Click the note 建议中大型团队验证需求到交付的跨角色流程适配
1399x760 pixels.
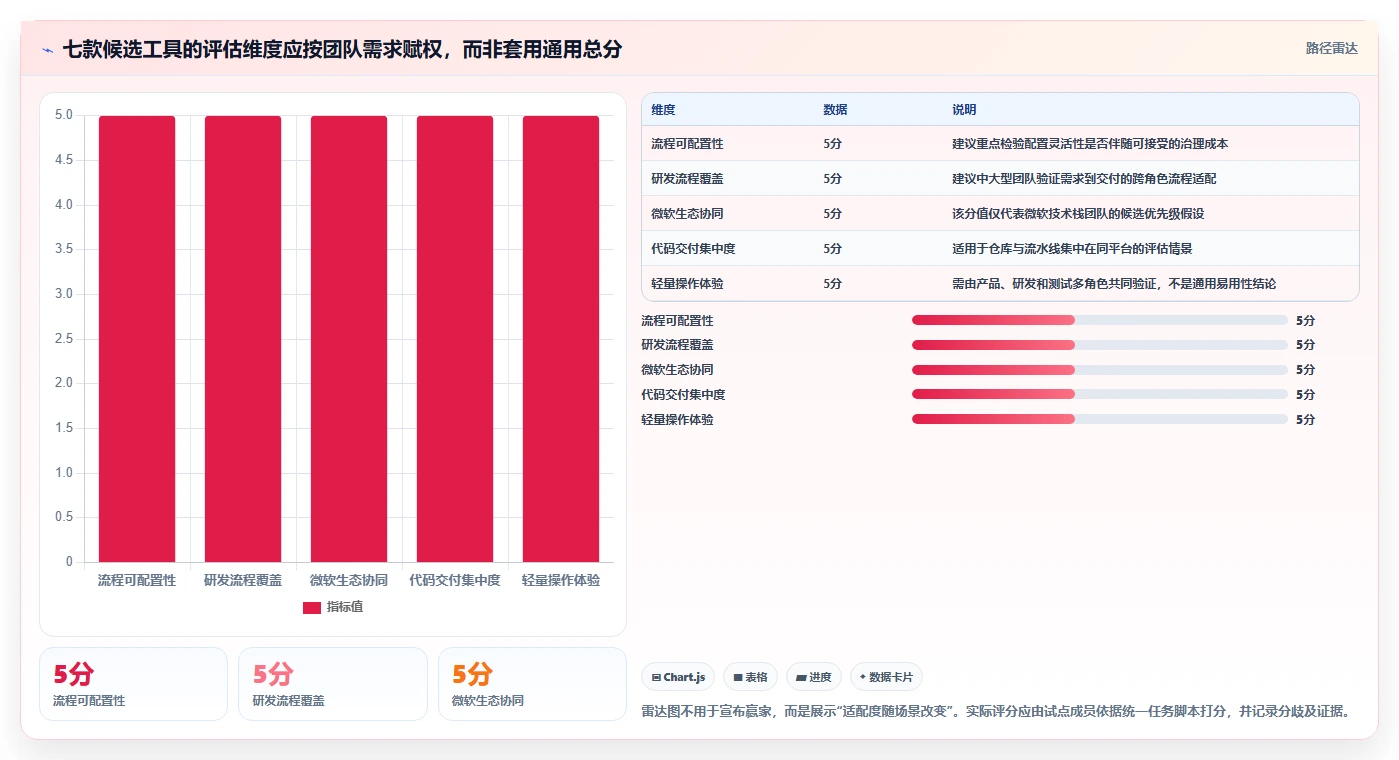point(1084,179)
